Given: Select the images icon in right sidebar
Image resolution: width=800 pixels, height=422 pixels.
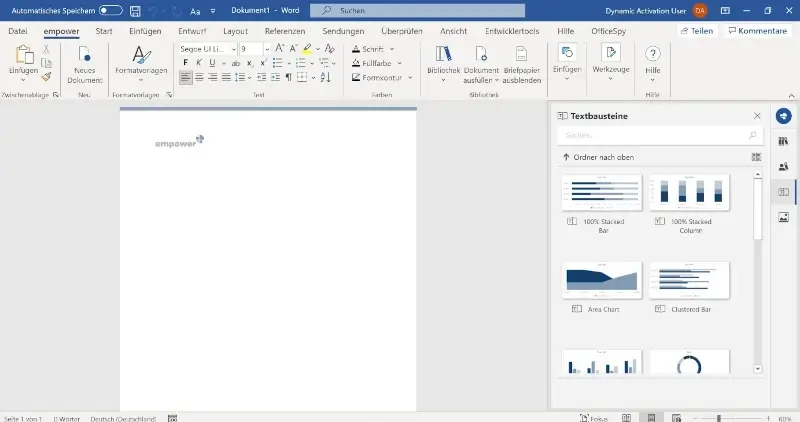Looking at the screenshot, I should click(783, 217).
